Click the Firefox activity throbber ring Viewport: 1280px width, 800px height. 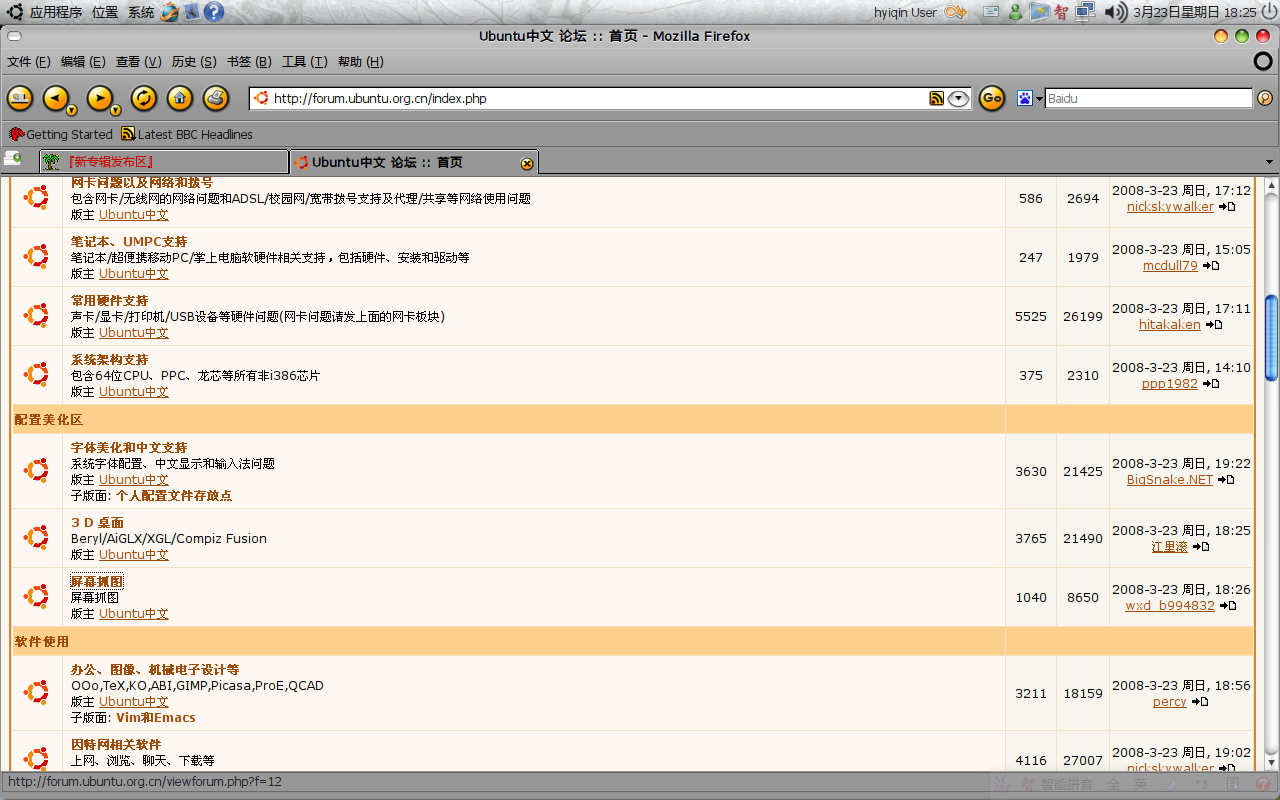(x=1263, y=62)
